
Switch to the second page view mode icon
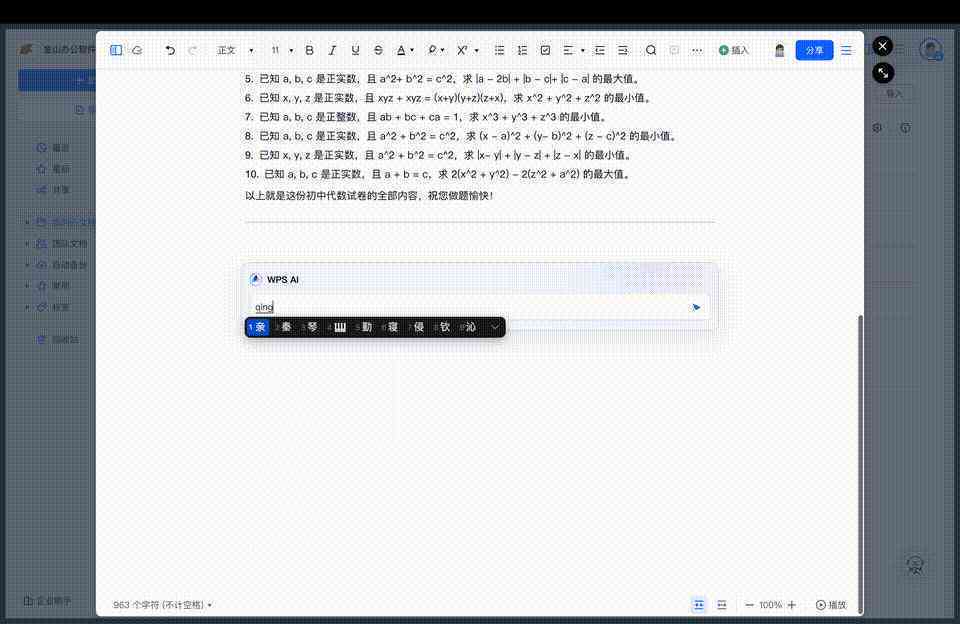(722, 604)
